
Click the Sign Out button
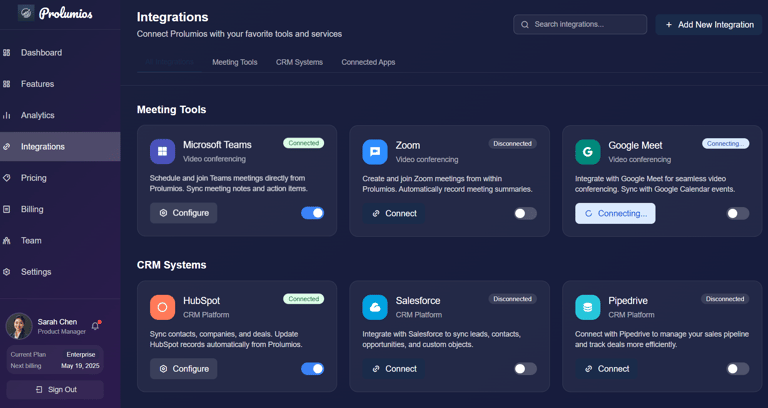[x=55, y=389]
